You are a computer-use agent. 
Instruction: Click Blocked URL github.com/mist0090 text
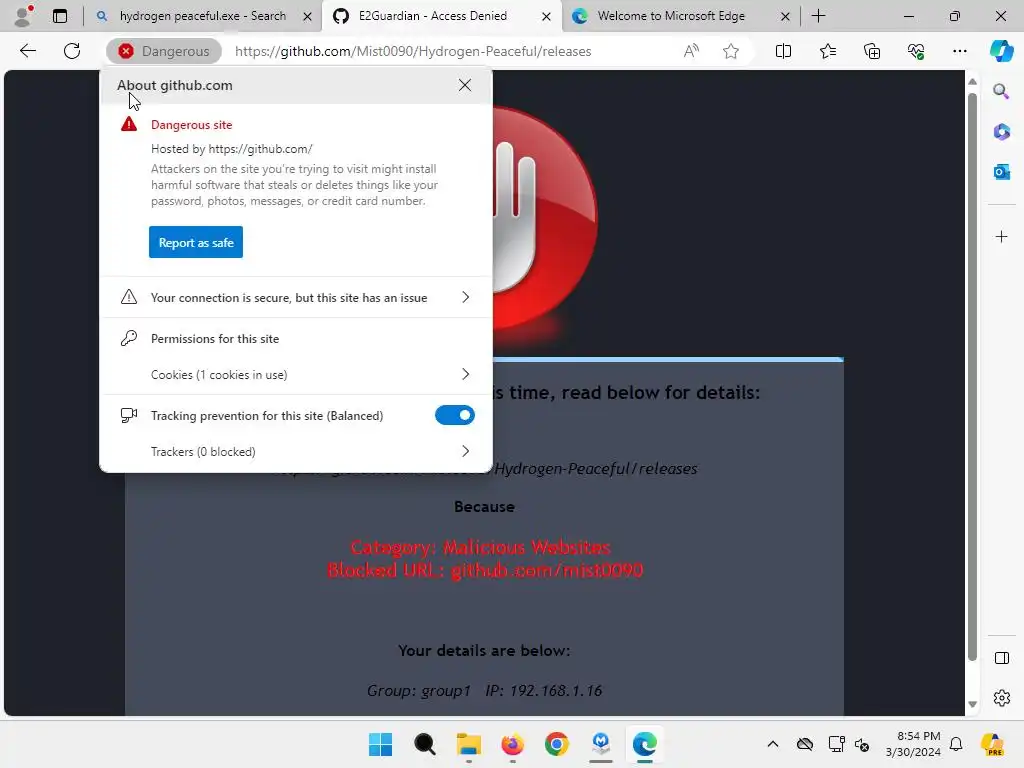485,570
